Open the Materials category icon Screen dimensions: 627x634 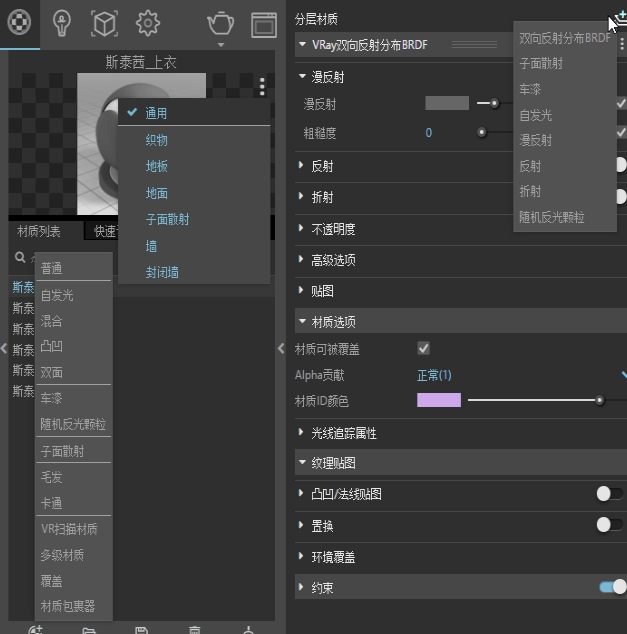19,22
